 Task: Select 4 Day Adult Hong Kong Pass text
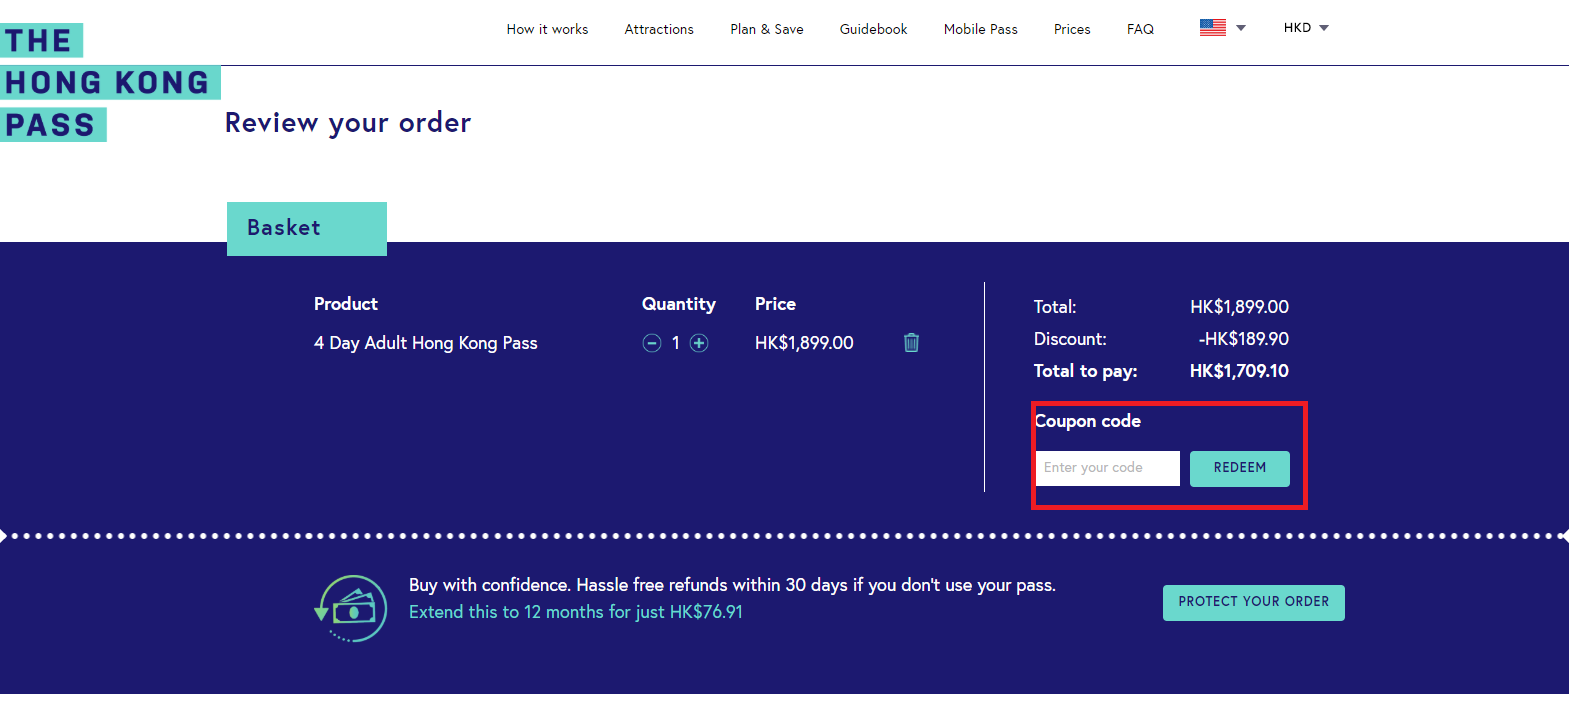coord(426,343)
